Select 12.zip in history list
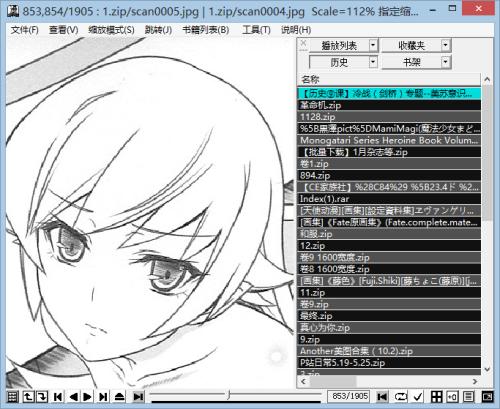 [389, 246]
